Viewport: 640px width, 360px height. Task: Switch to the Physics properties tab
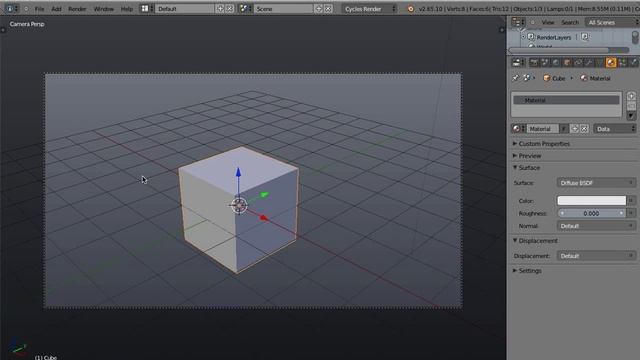click(x=633, y=62)
